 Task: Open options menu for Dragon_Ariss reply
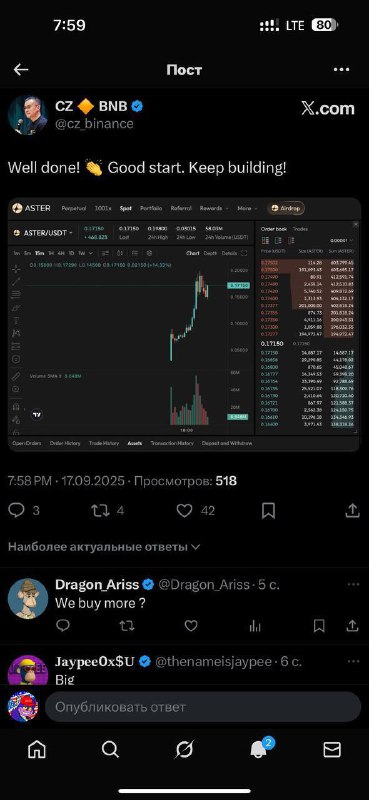tap(353, 584)
